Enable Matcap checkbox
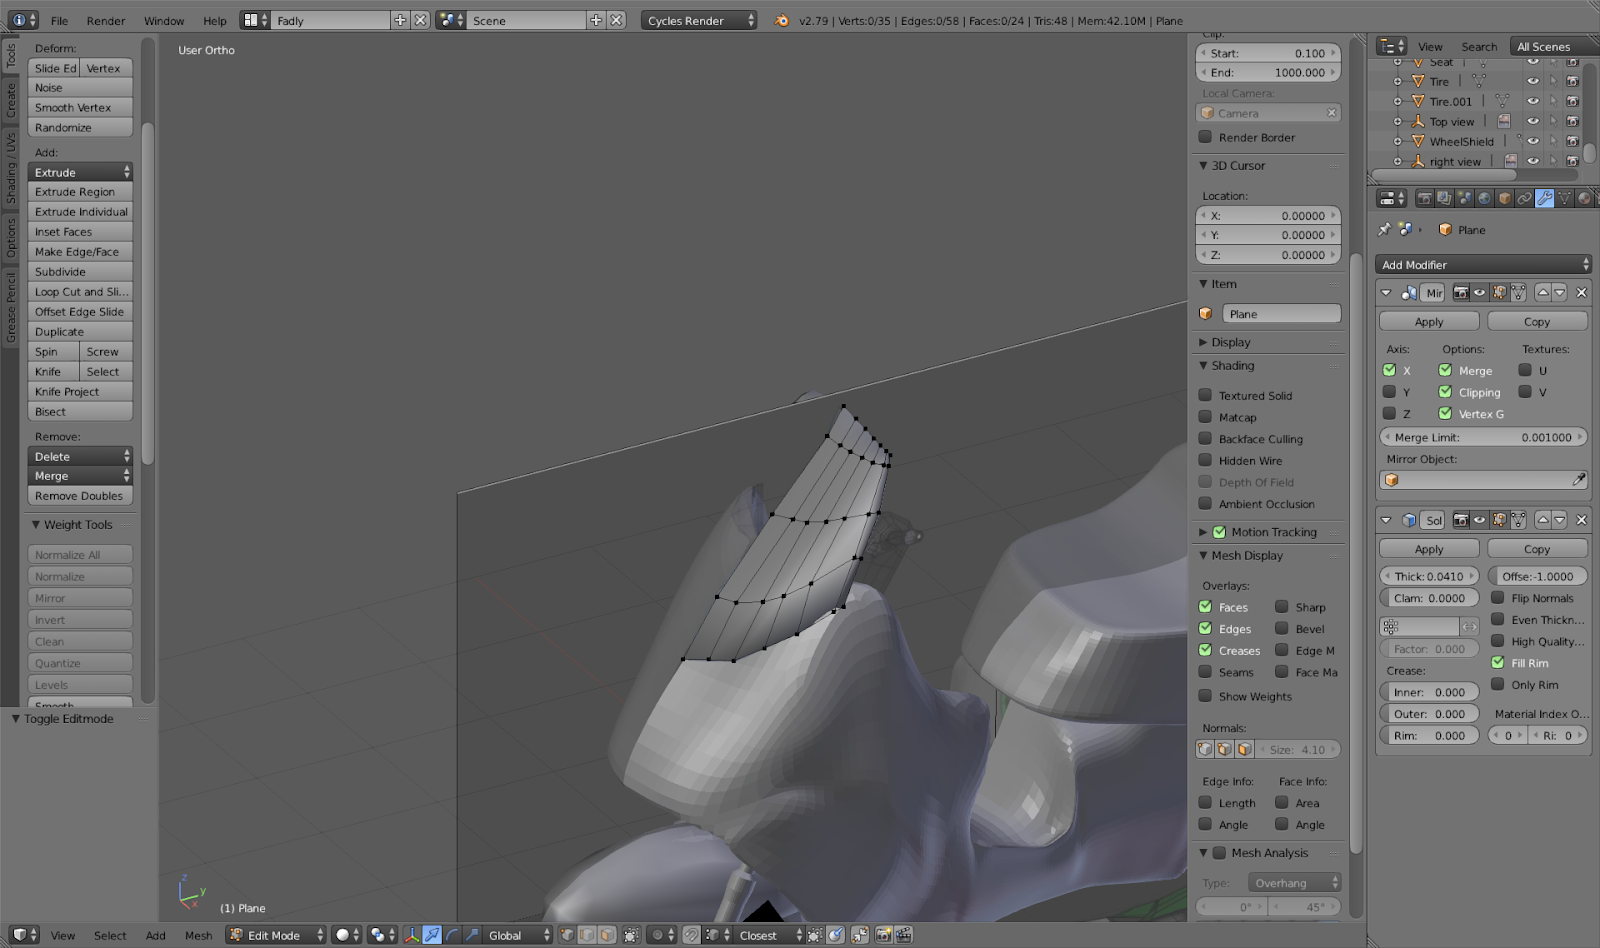The height and width of the screenshot is (948, 1600). tap(1205, 417)
